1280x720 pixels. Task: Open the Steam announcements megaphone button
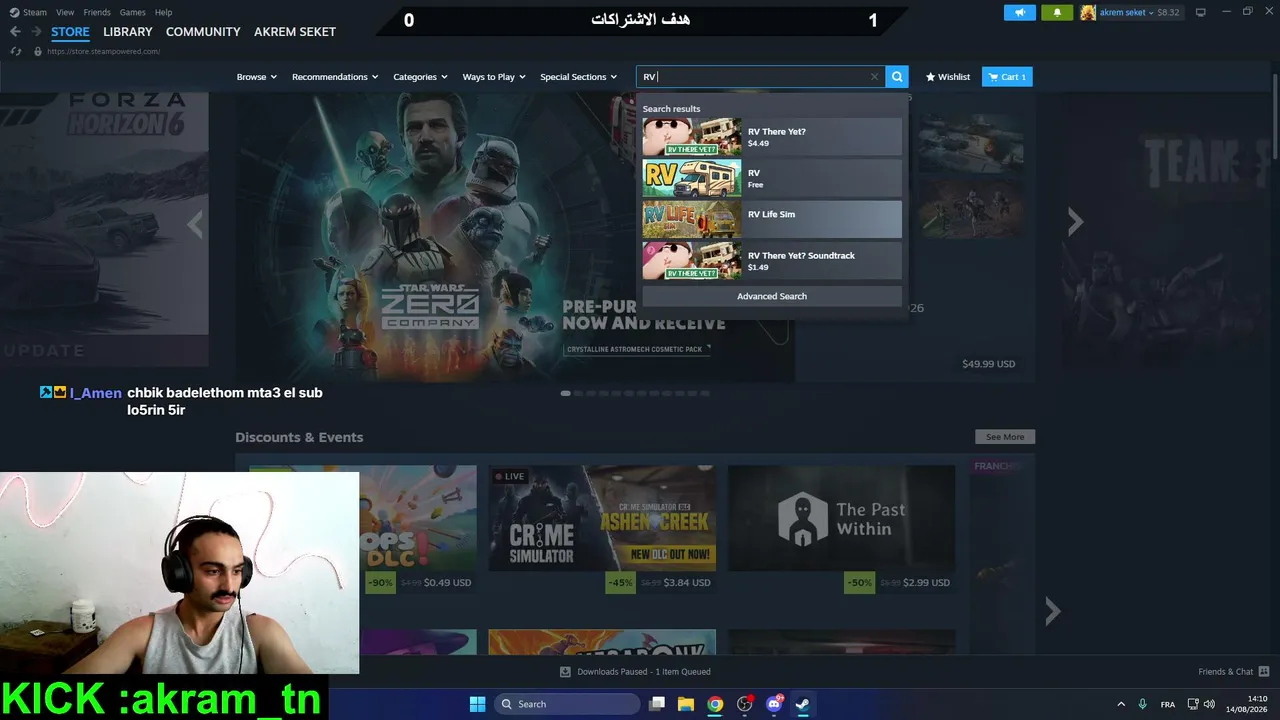(x=1020, y=12)
